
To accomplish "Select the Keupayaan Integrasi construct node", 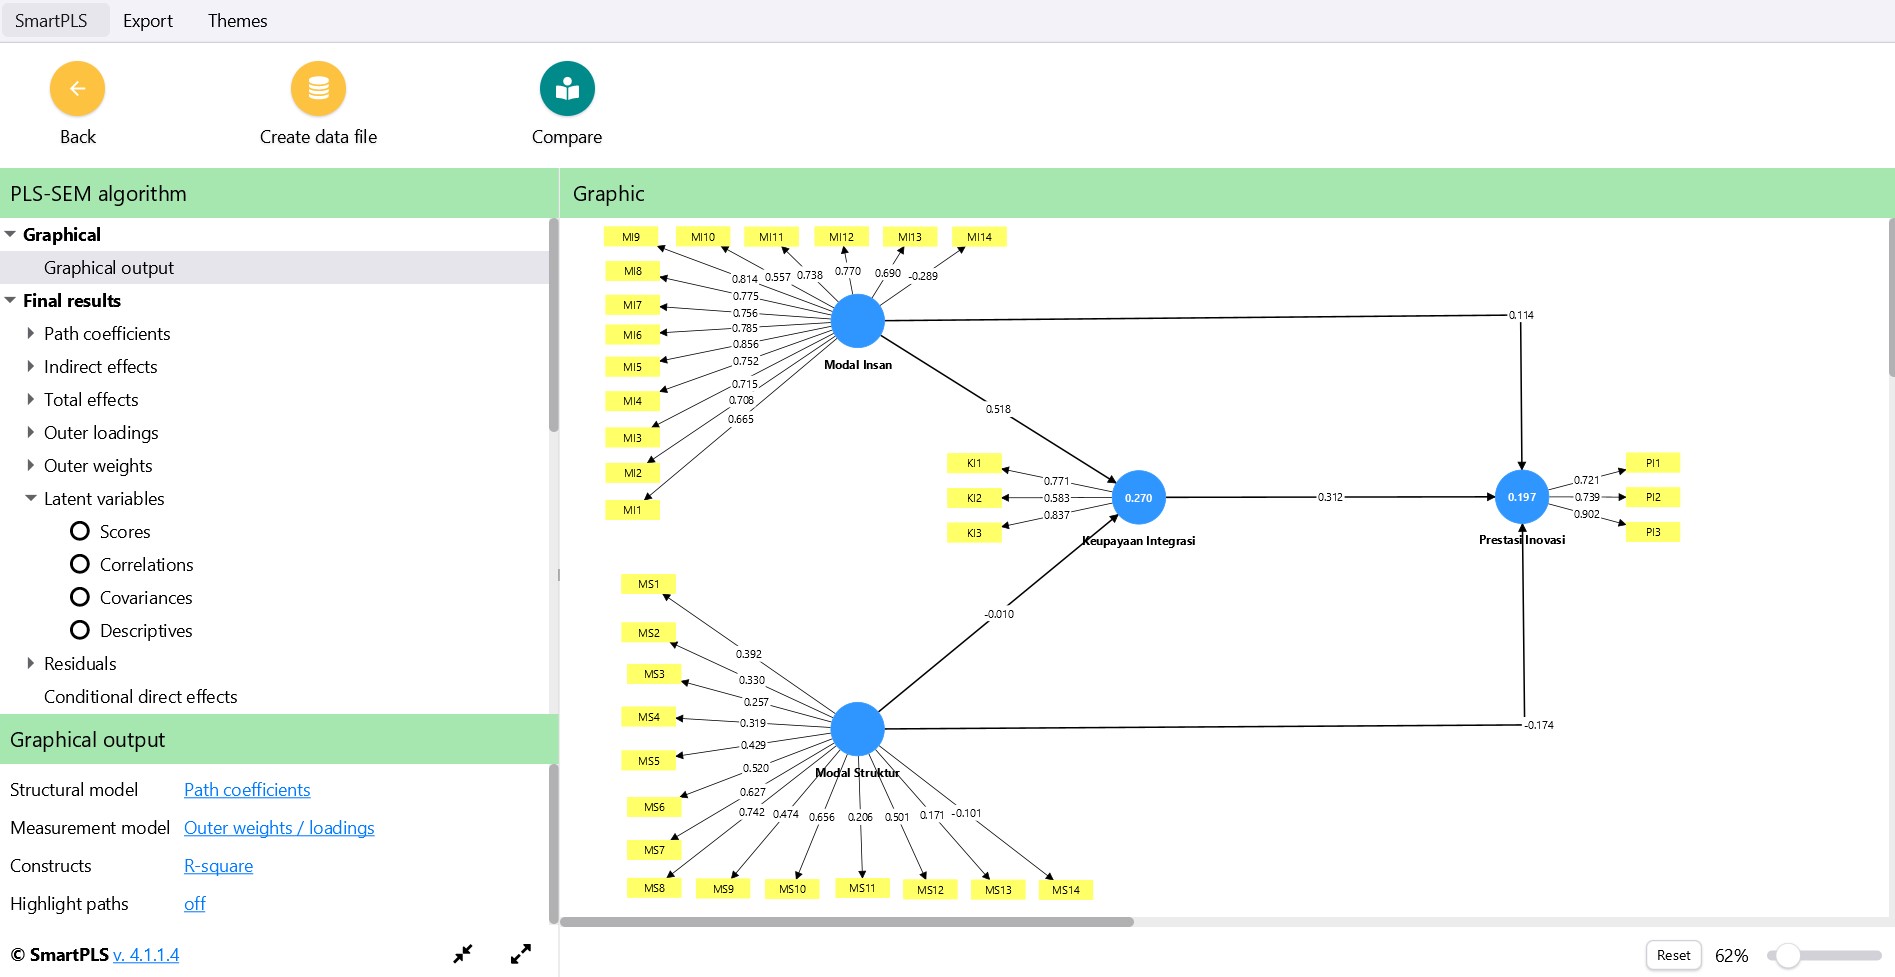I will (x=1138, y=497).
